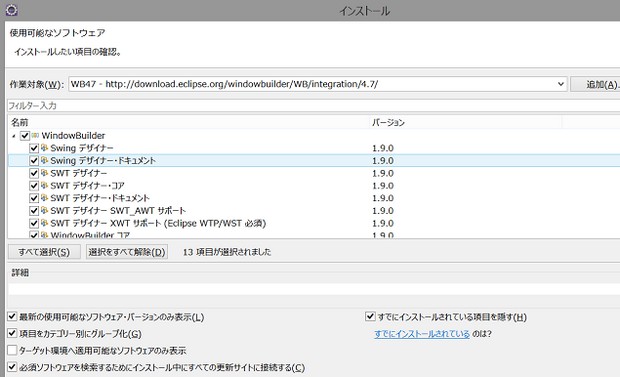Uncheck SWT デザイナー XWT サポート checkbox

[x=34, y=223]
